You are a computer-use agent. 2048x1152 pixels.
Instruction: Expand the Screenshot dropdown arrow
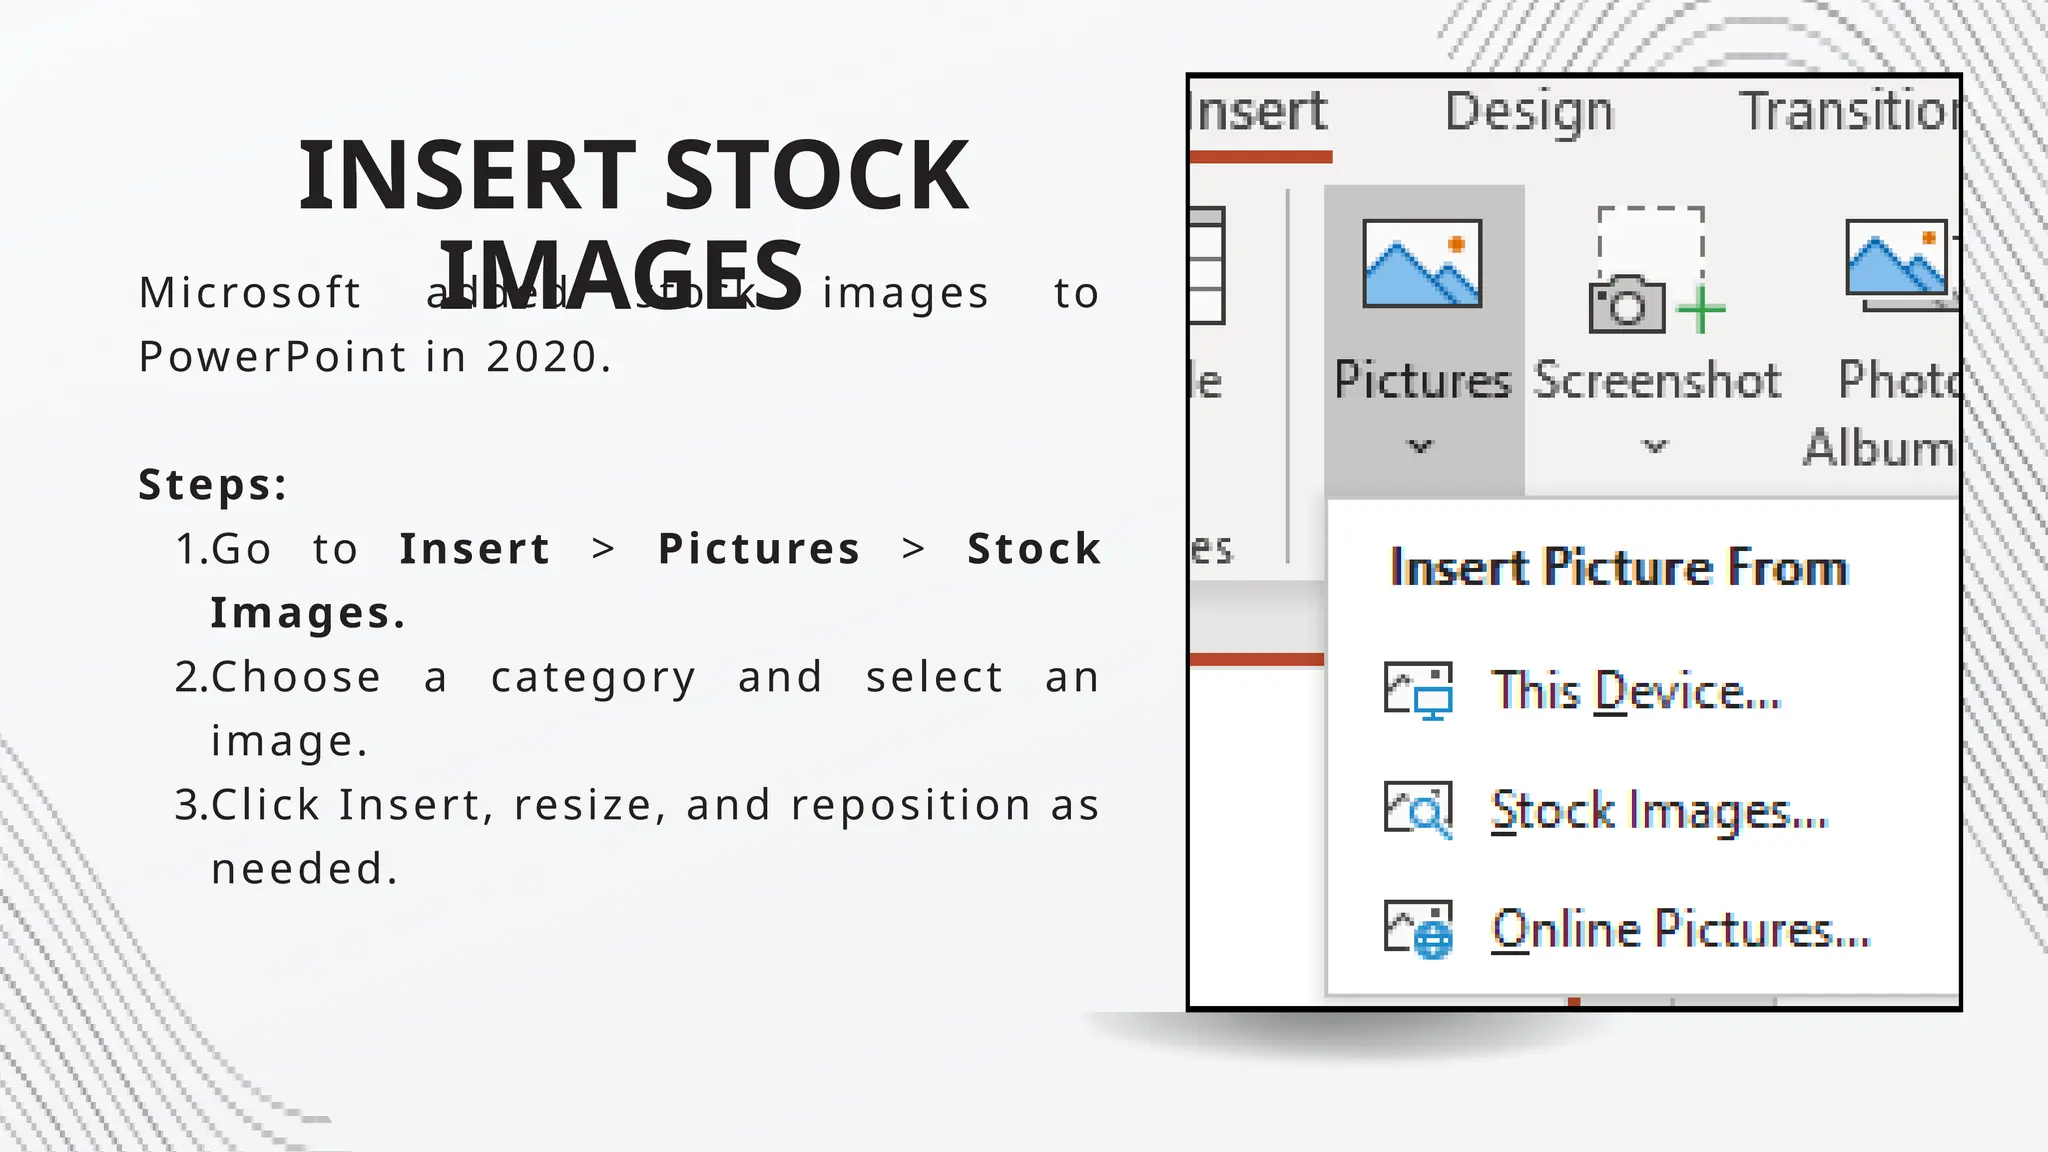[x=1656, y=446]
